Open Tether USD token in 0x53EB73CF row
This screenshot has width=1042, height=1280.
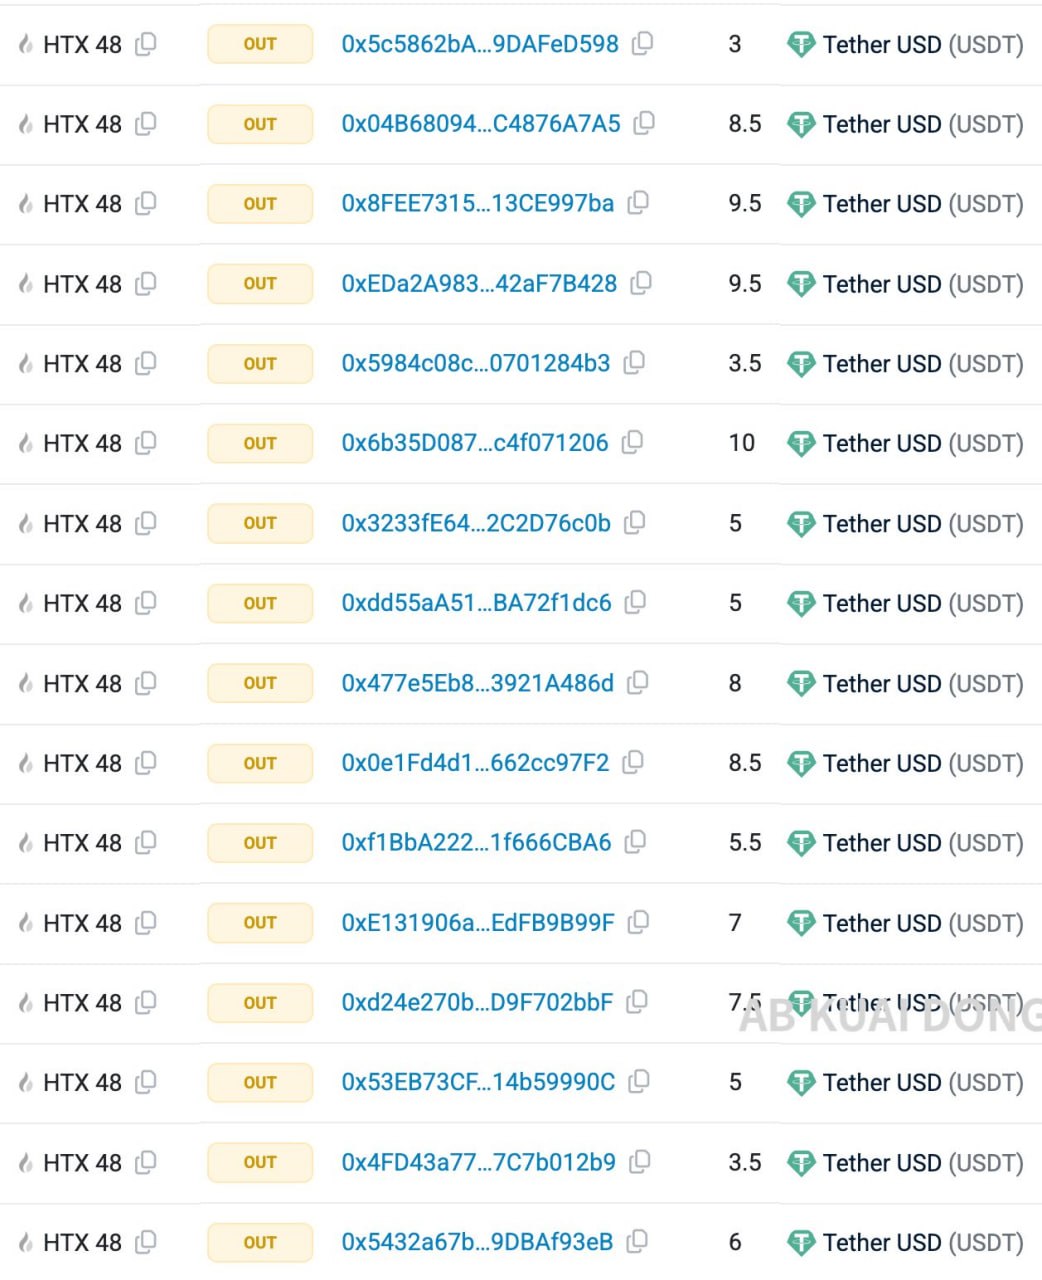pos(923,1082)
